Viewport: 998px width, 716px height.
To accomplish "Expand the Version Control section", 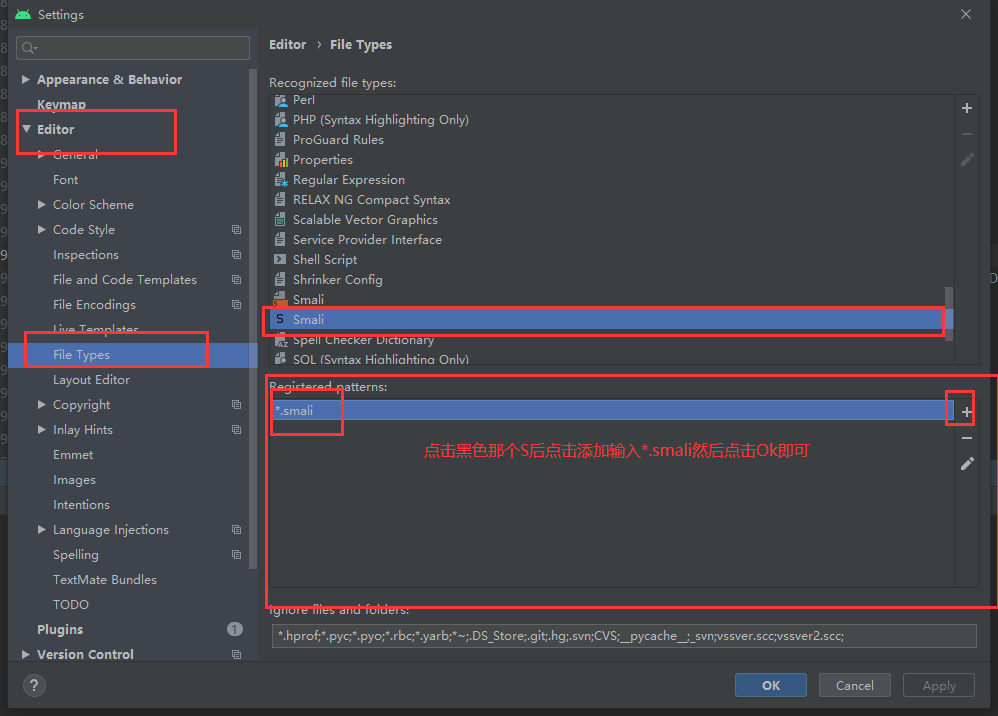I will (26, 655).
